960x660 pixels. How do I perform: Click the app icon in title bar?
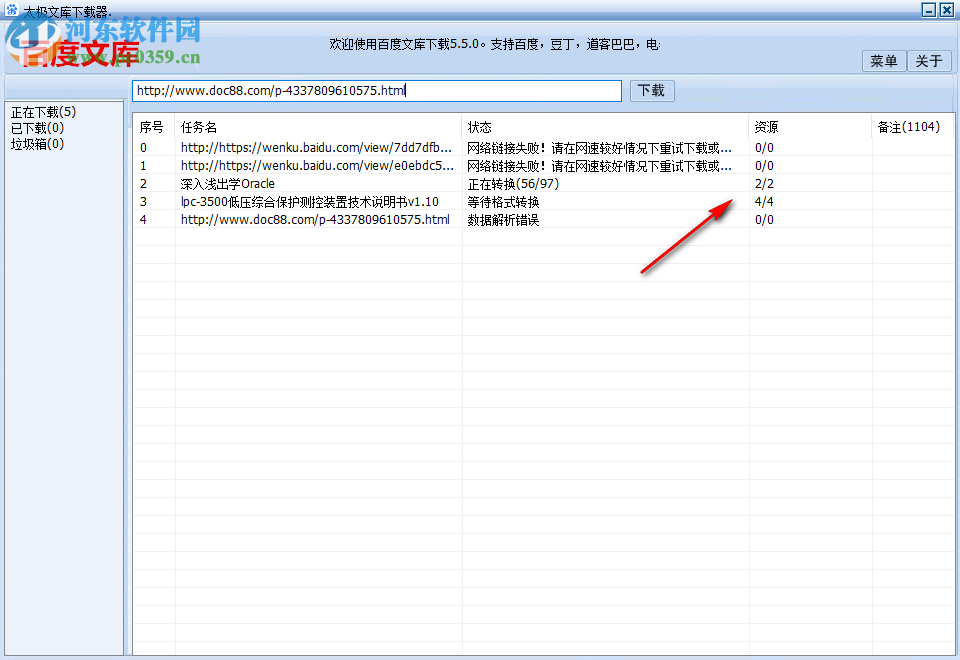[11, 9]
